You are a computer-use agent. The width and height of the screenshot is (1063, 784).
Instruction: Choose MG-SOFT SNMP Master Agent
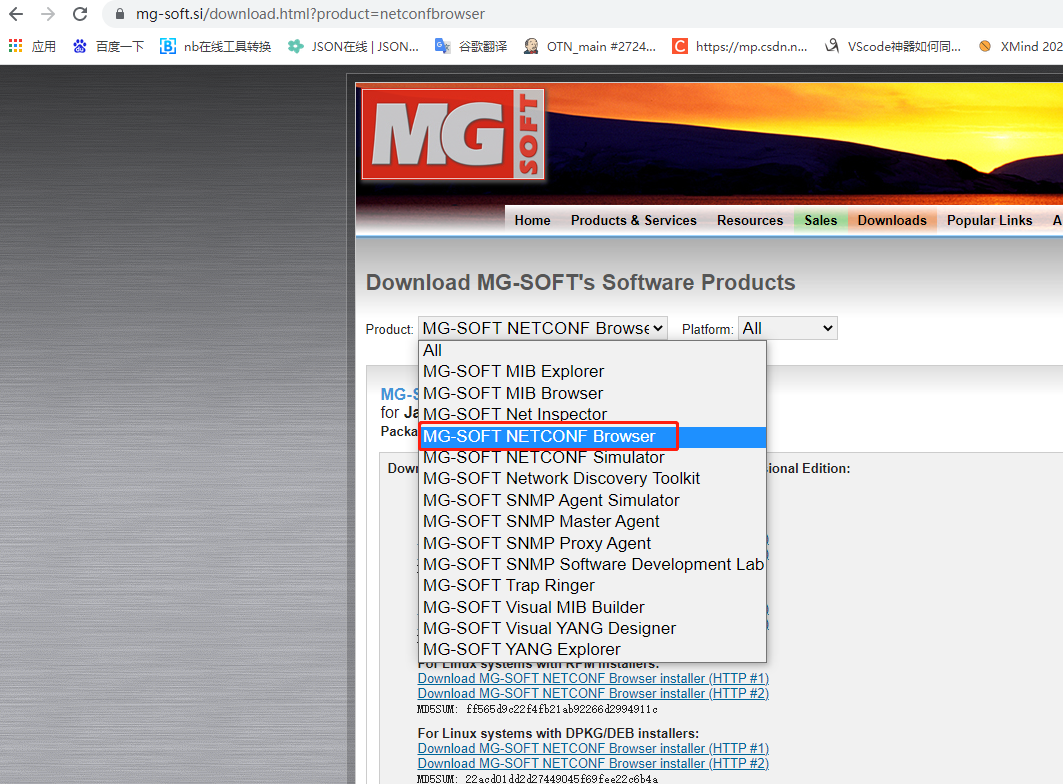[x=593, y=522]
